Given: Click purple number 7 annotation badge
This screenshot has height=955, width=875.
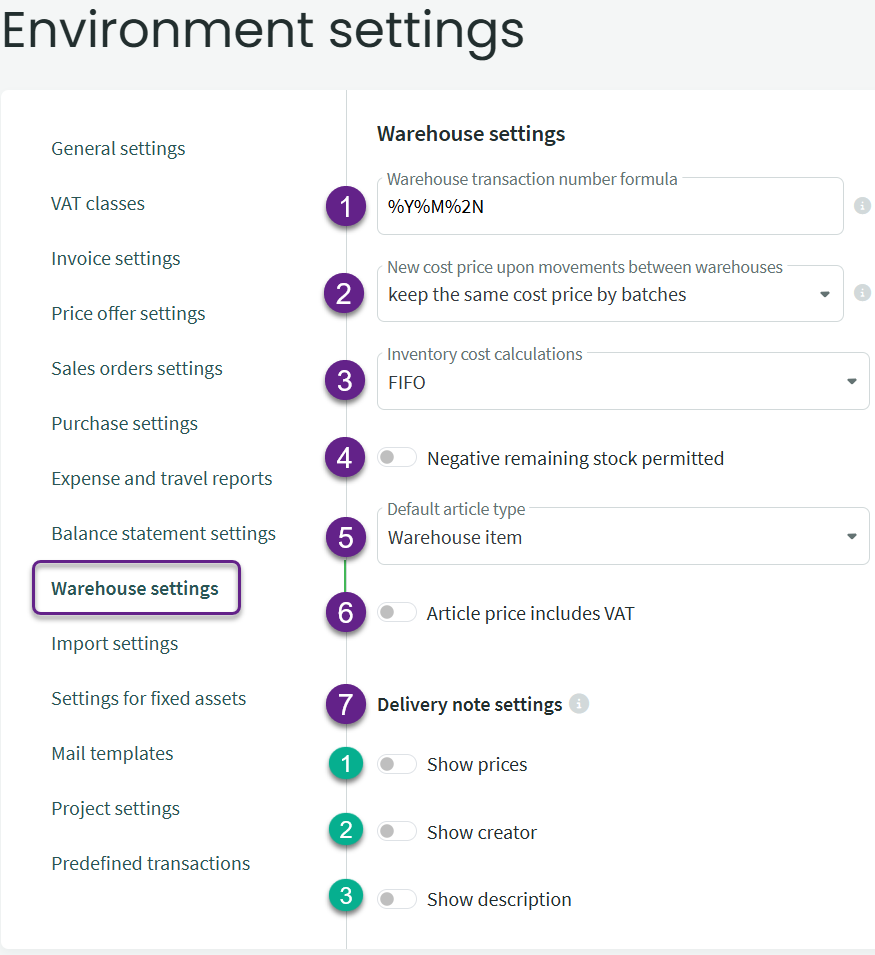Looking at the screenshot, I should 346,704.
